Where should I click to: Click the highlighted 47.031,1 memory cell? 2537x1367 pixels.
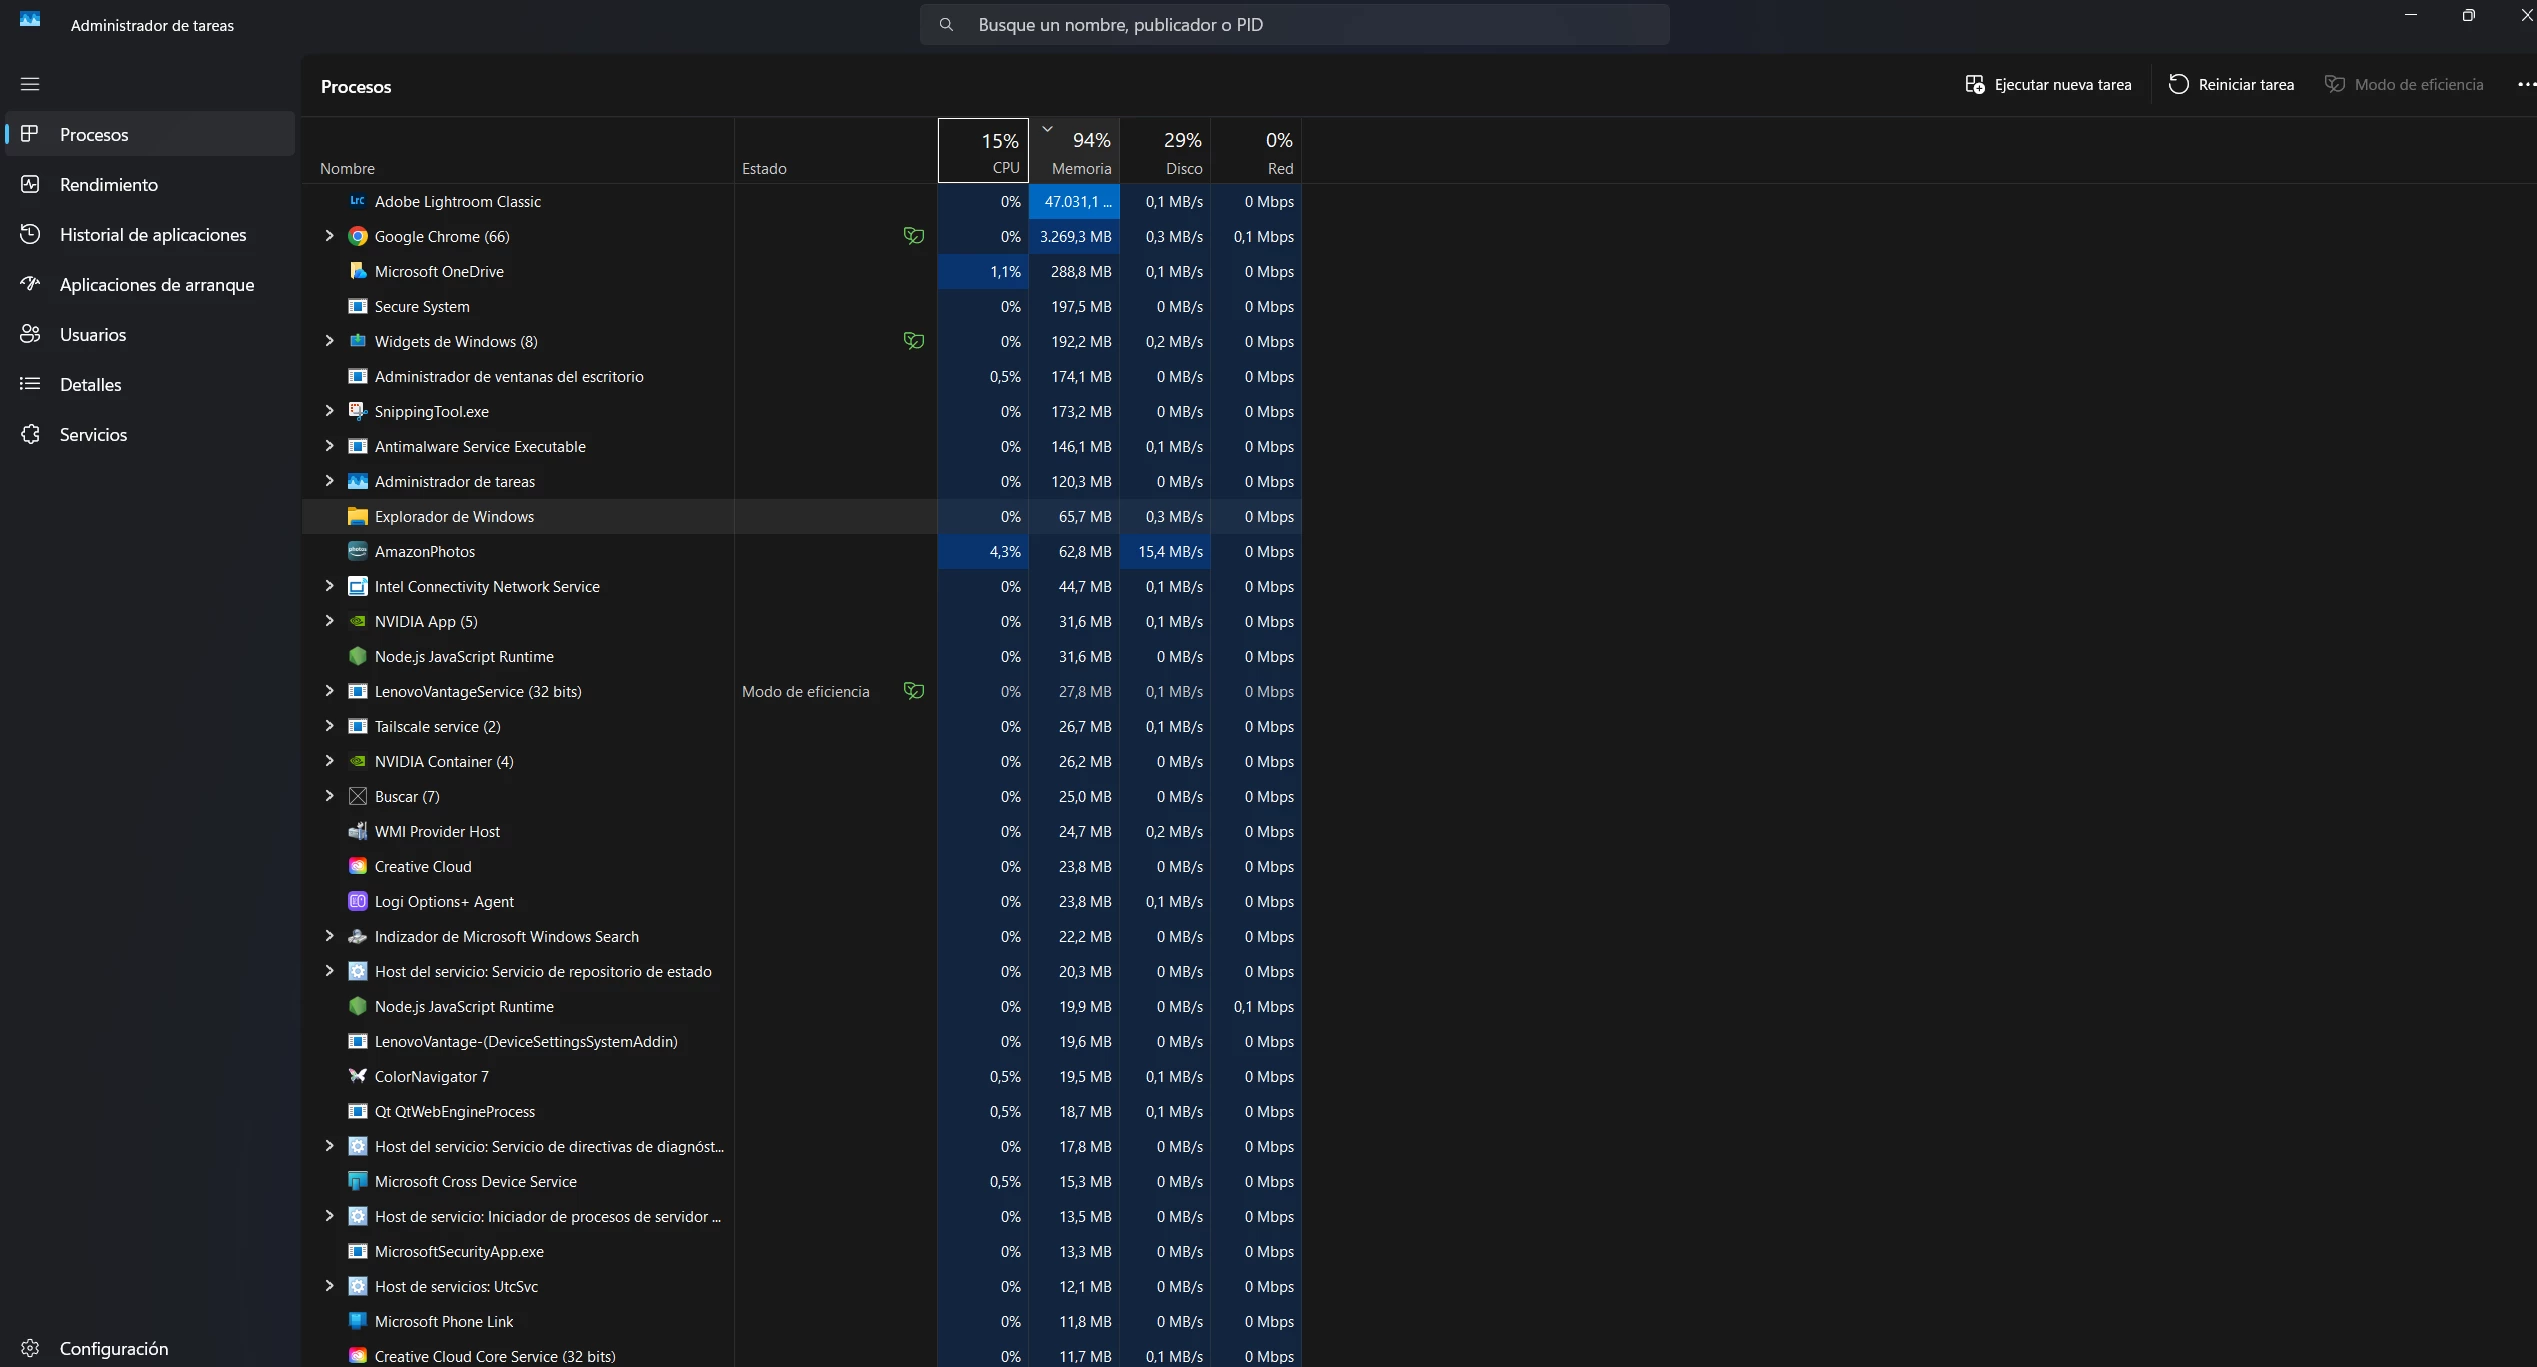point(1075,201)
